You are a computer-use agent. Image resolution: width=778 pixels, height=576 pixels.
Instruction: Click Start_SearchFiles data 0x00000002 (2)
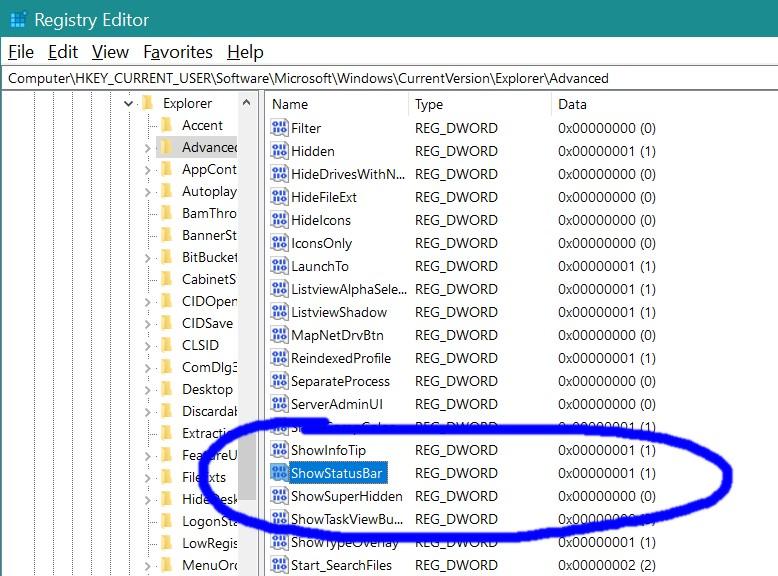click(607, 565)
